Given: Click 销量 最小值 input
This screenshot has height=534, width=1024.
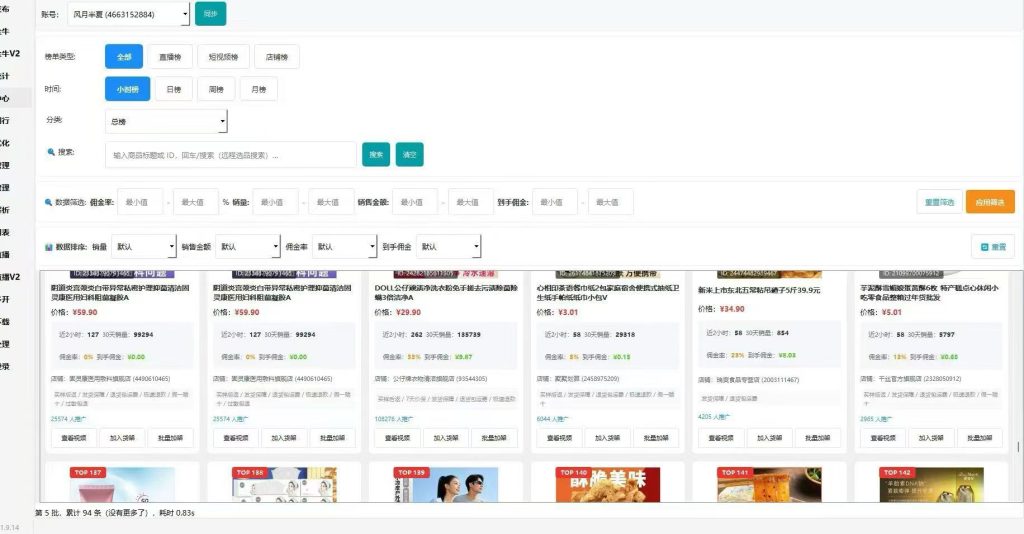Looking at the screenshot, I should [x=276, y=202].
